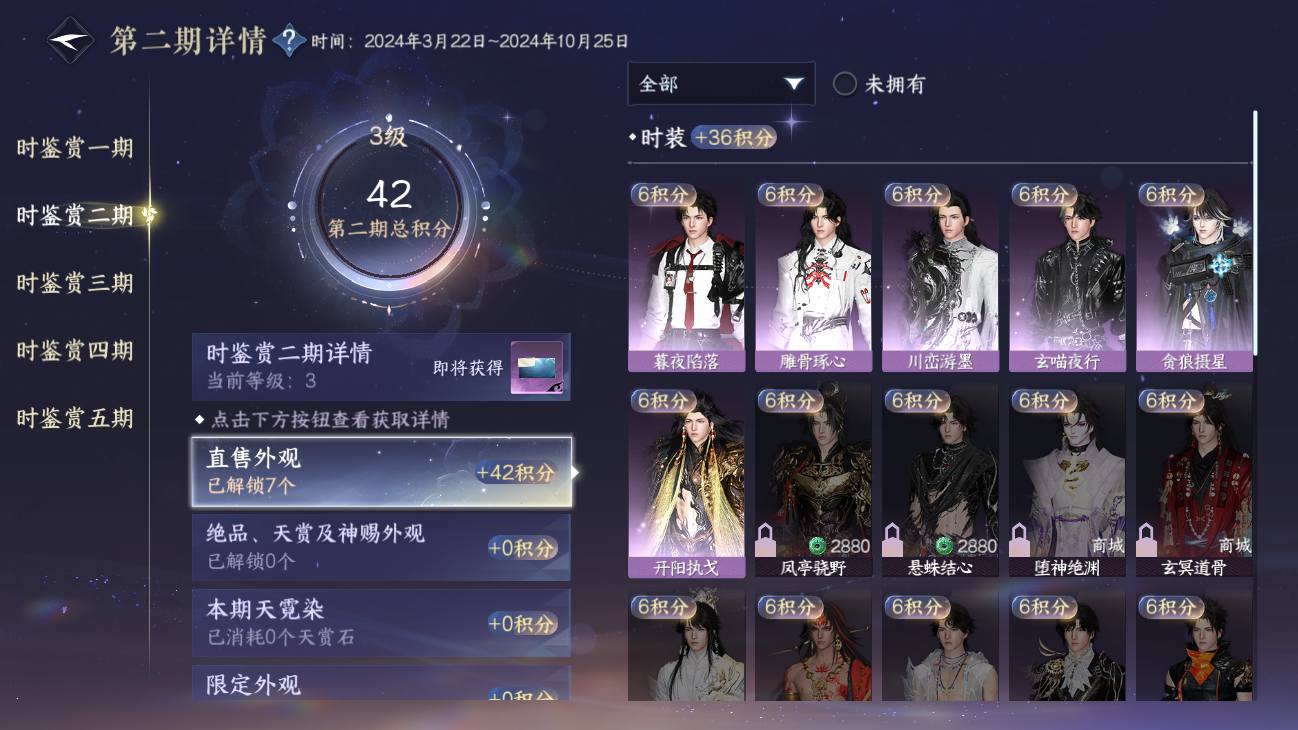Click lock icon on 堕神绝渊 outfit

pos(1019,540)
